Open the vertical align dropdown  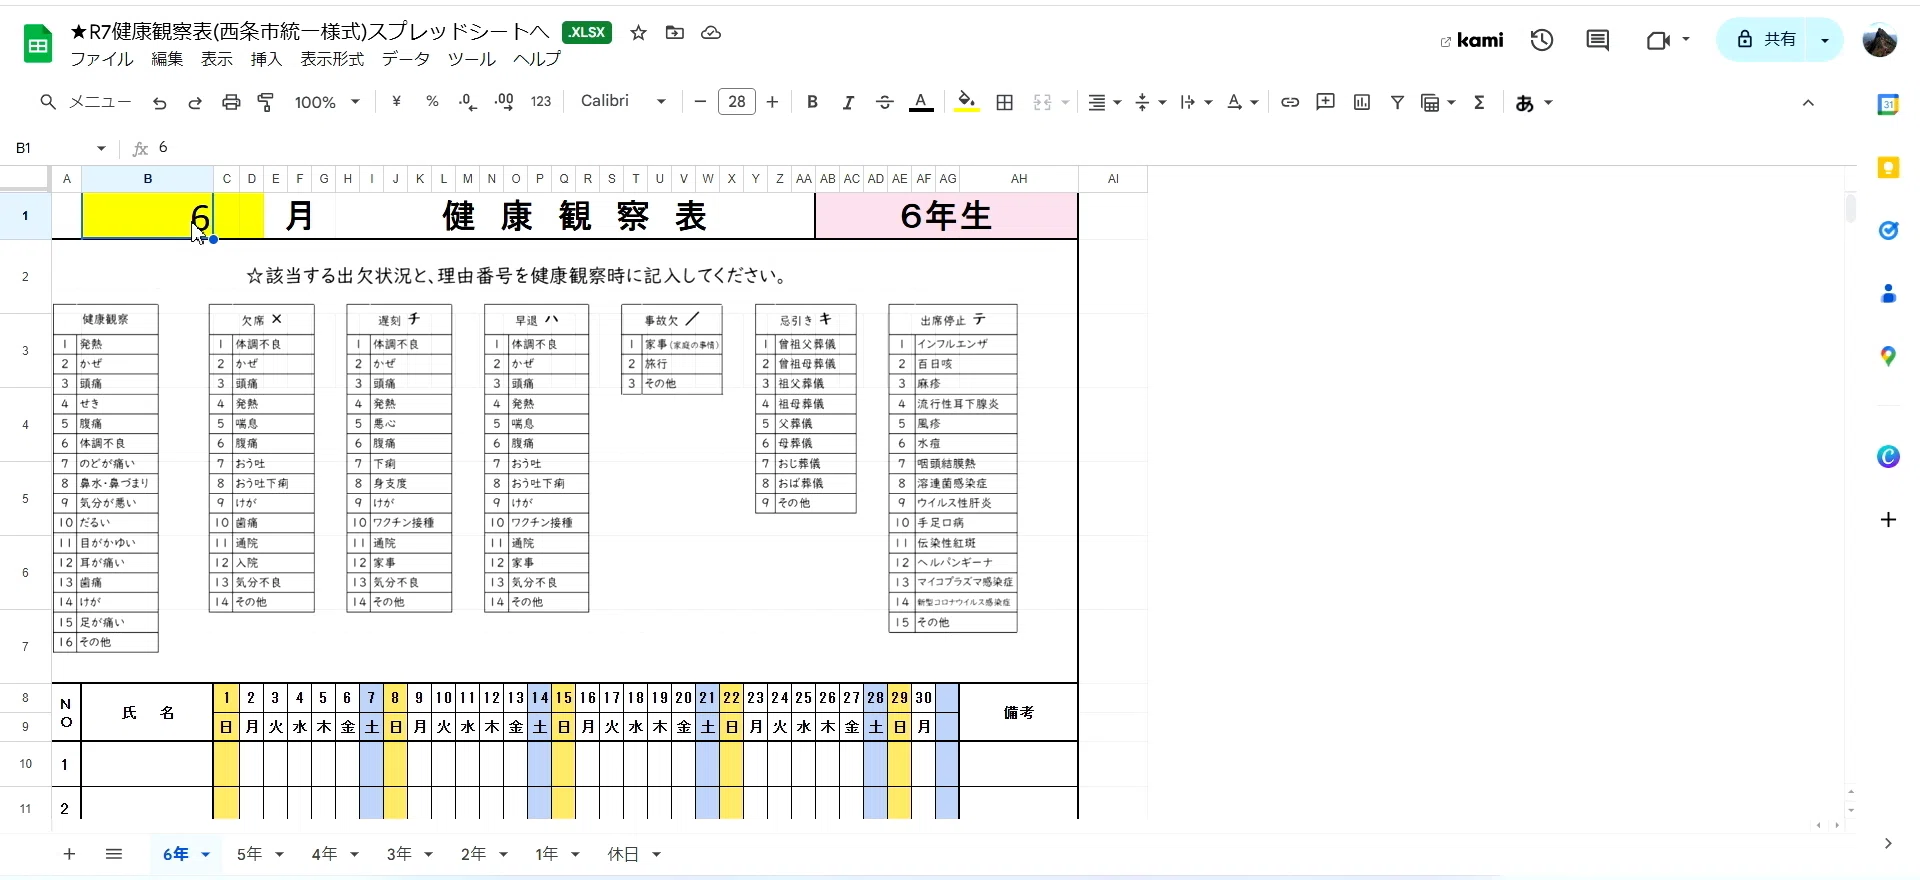coord(1151,102)
